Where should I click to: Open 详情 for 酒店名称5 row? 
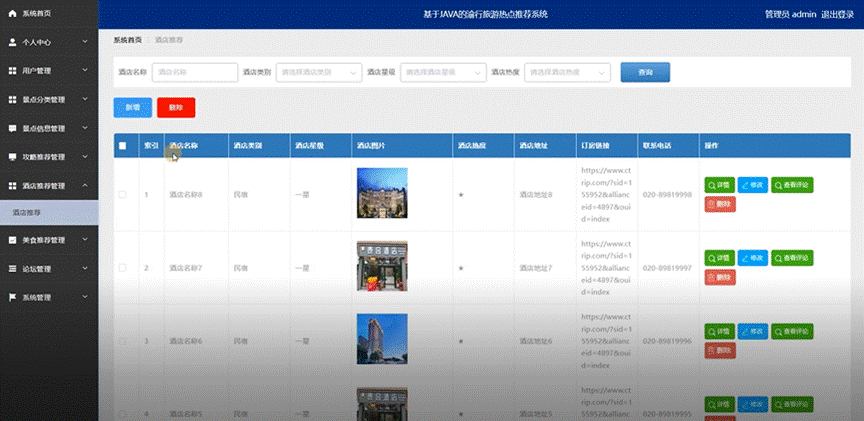tap(720, 404)
